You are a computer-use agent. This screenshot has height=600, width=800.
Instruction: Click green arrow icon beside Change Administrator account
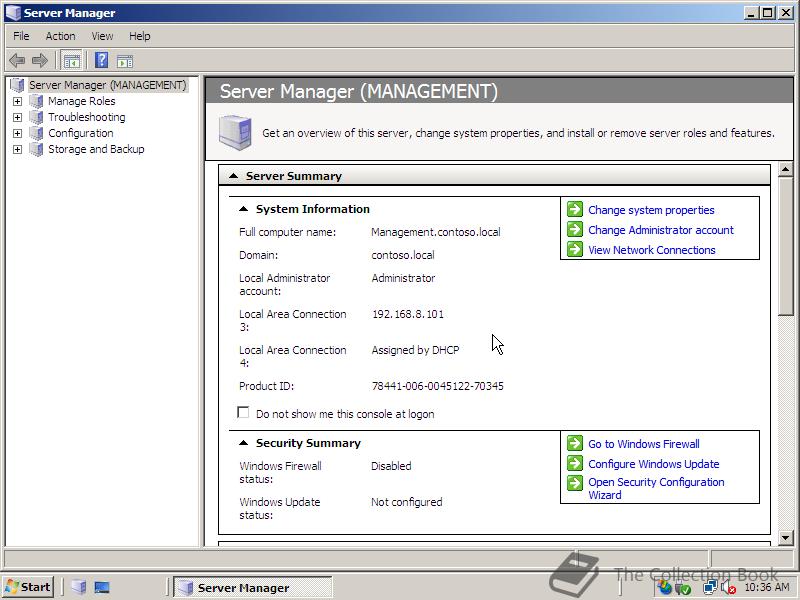[575, 229]
